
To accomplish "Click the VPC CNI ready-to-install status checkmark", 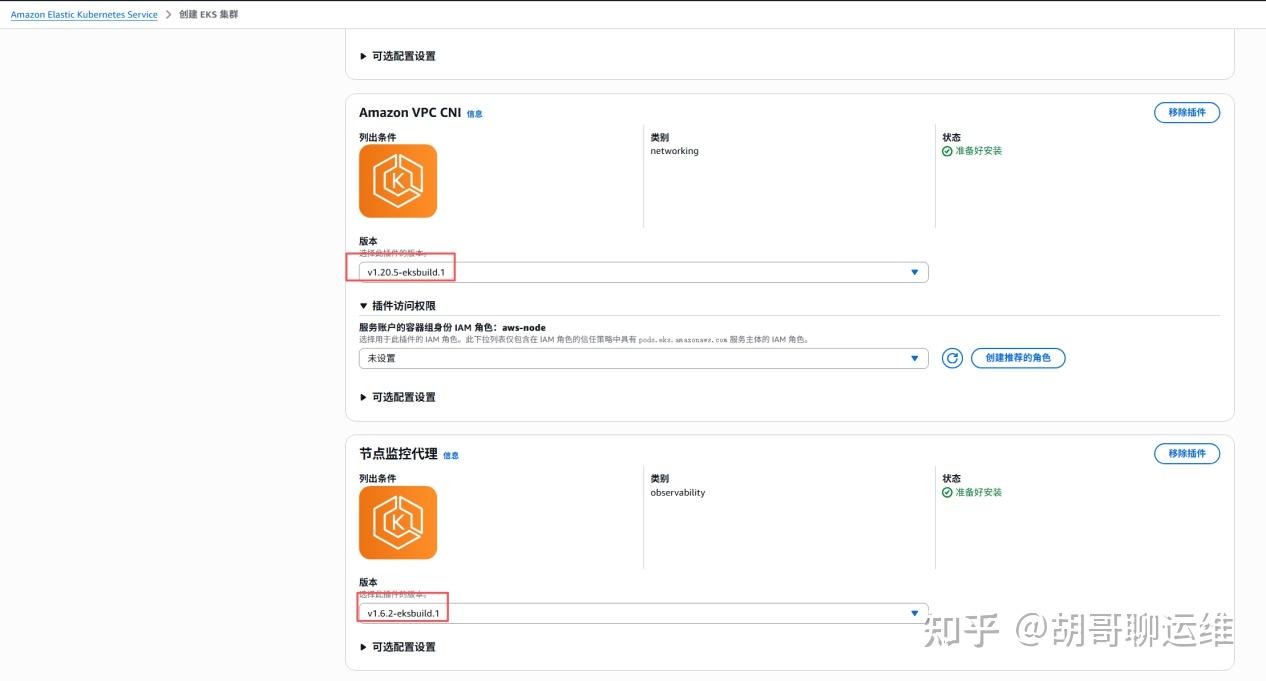I will (x=947, y=151).
